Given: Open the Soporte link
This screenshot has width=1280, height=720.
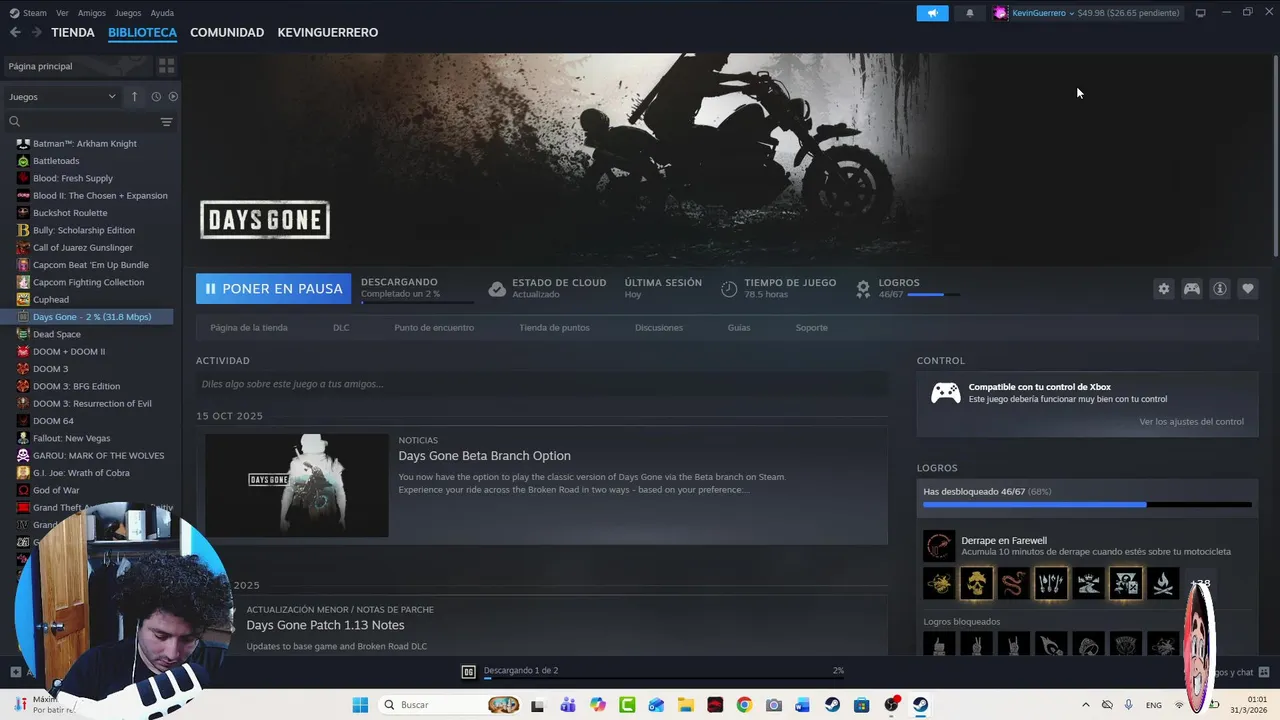Looking at the screenshot, I should click(x=811, y=328).
